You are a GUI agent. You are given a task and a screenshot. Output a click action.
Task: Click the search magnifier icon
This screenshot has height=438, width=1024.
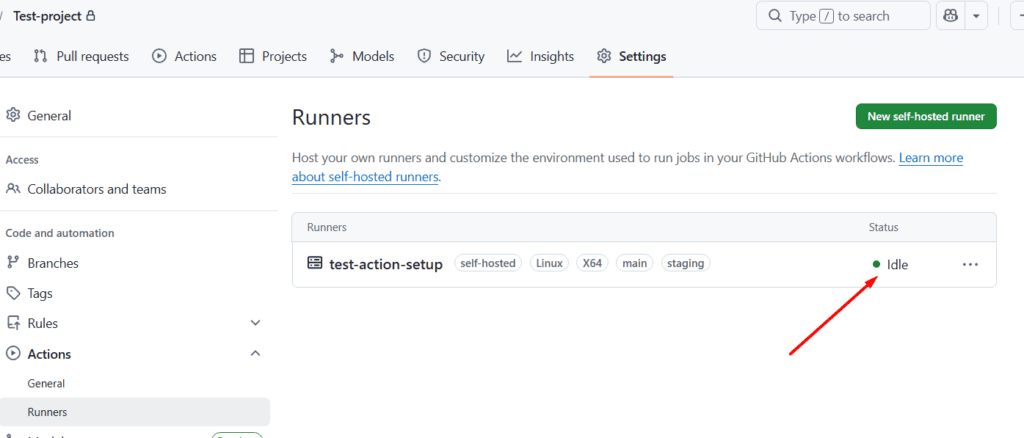tap(775, 16)
